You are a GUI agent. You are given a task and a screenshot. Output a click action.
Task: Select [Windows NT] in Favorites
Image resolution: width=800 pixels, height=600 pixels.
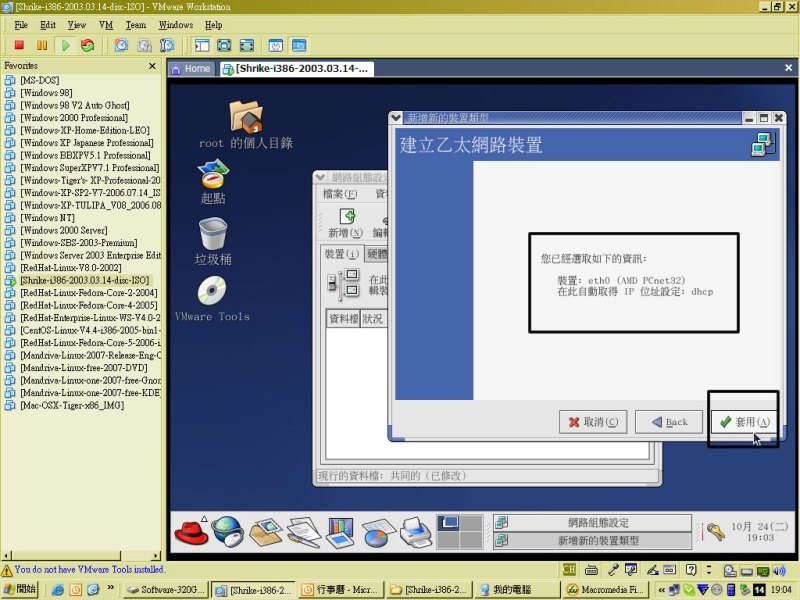(47, 218)
